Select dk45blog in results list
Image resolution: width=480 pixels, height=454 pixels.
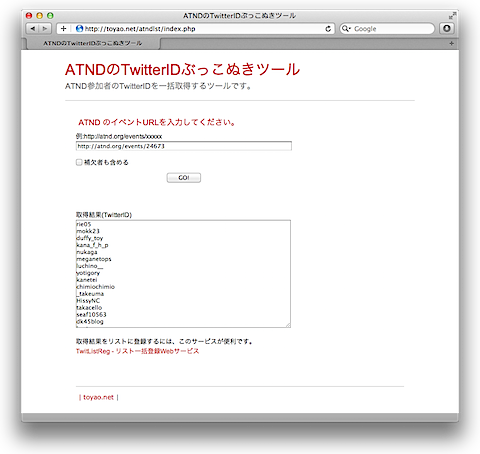90,322
